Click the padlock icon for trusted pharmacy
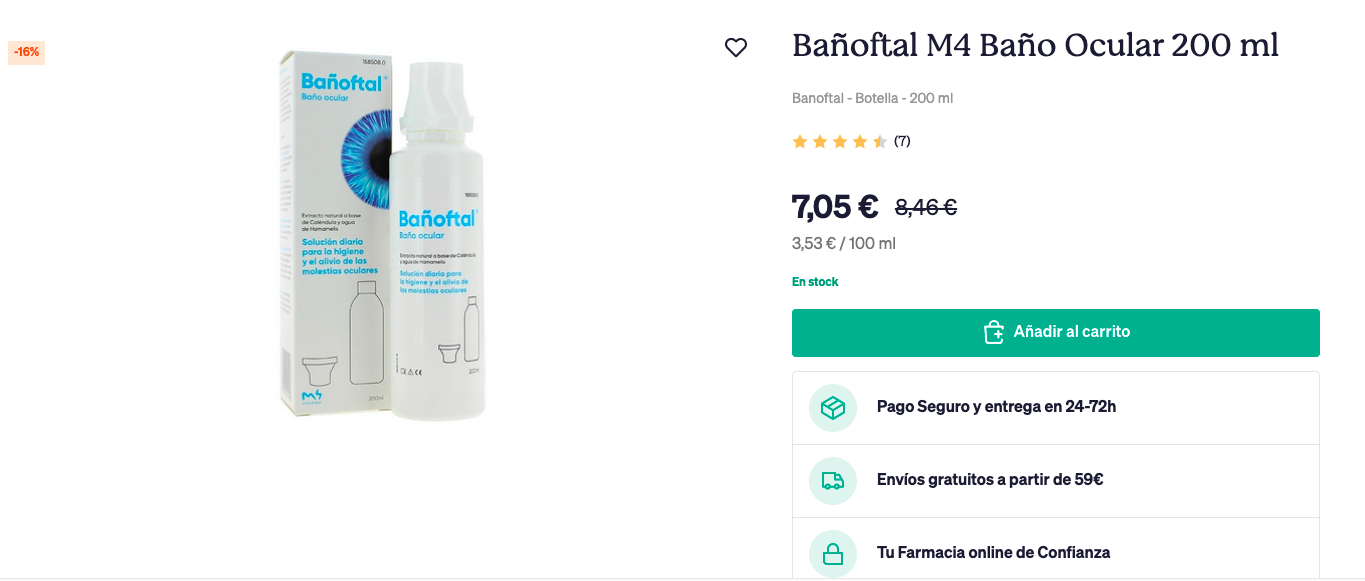 tap(833, 554)
